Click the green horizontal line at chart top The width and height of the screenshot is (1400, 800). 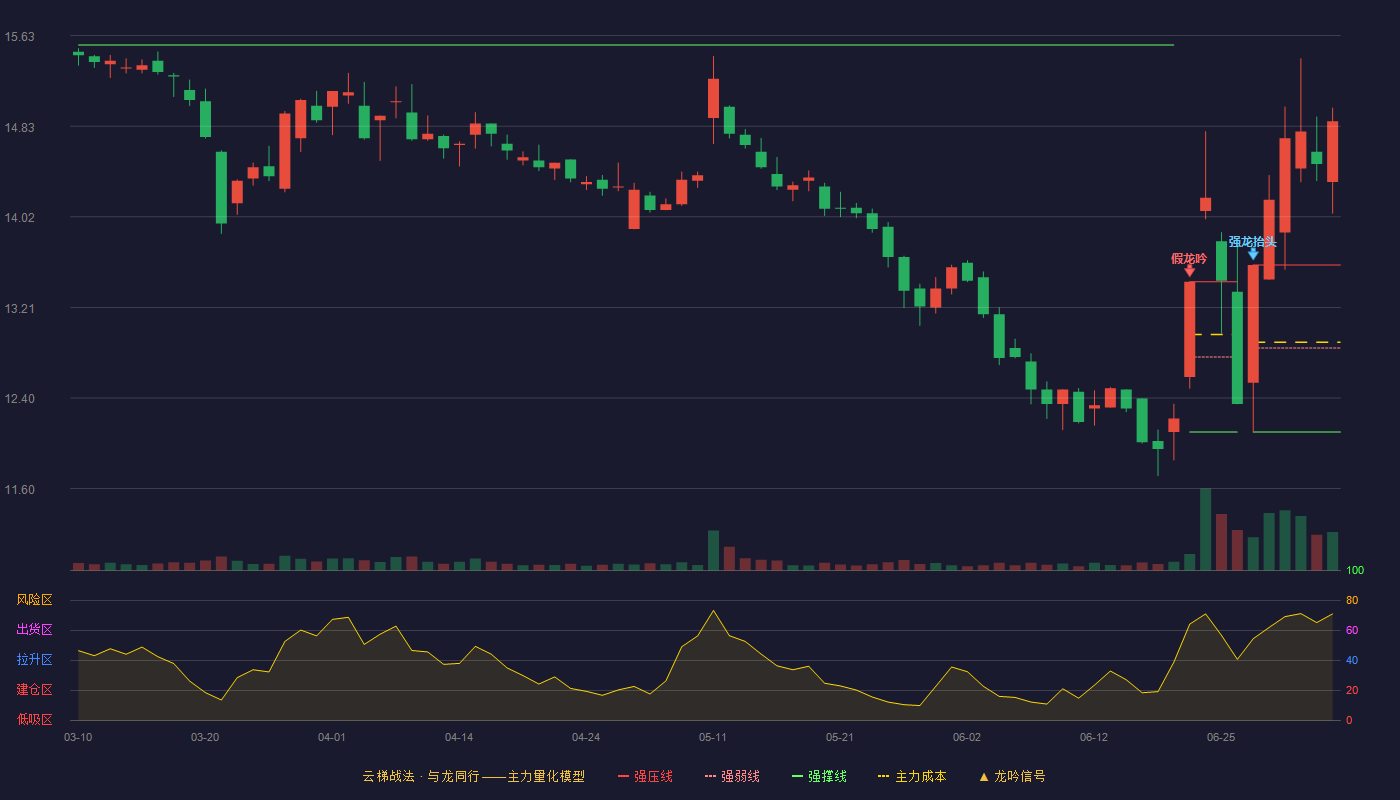tap(625, 45)
